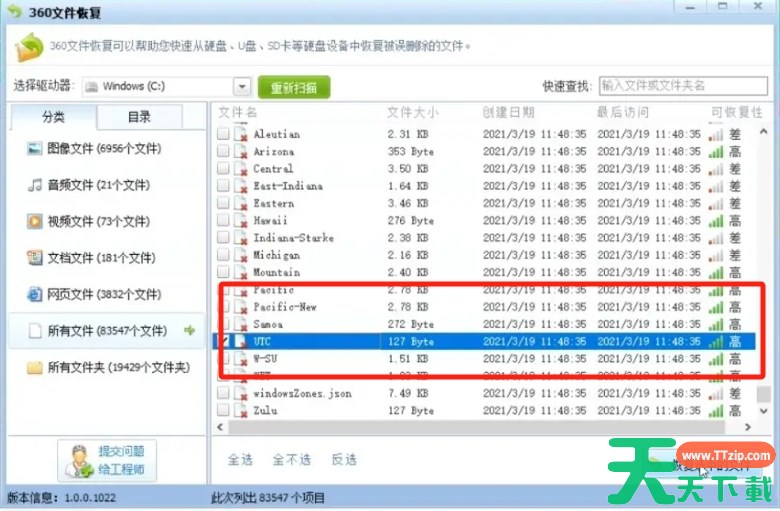Click the image files category icon

[x=34, y=148]
